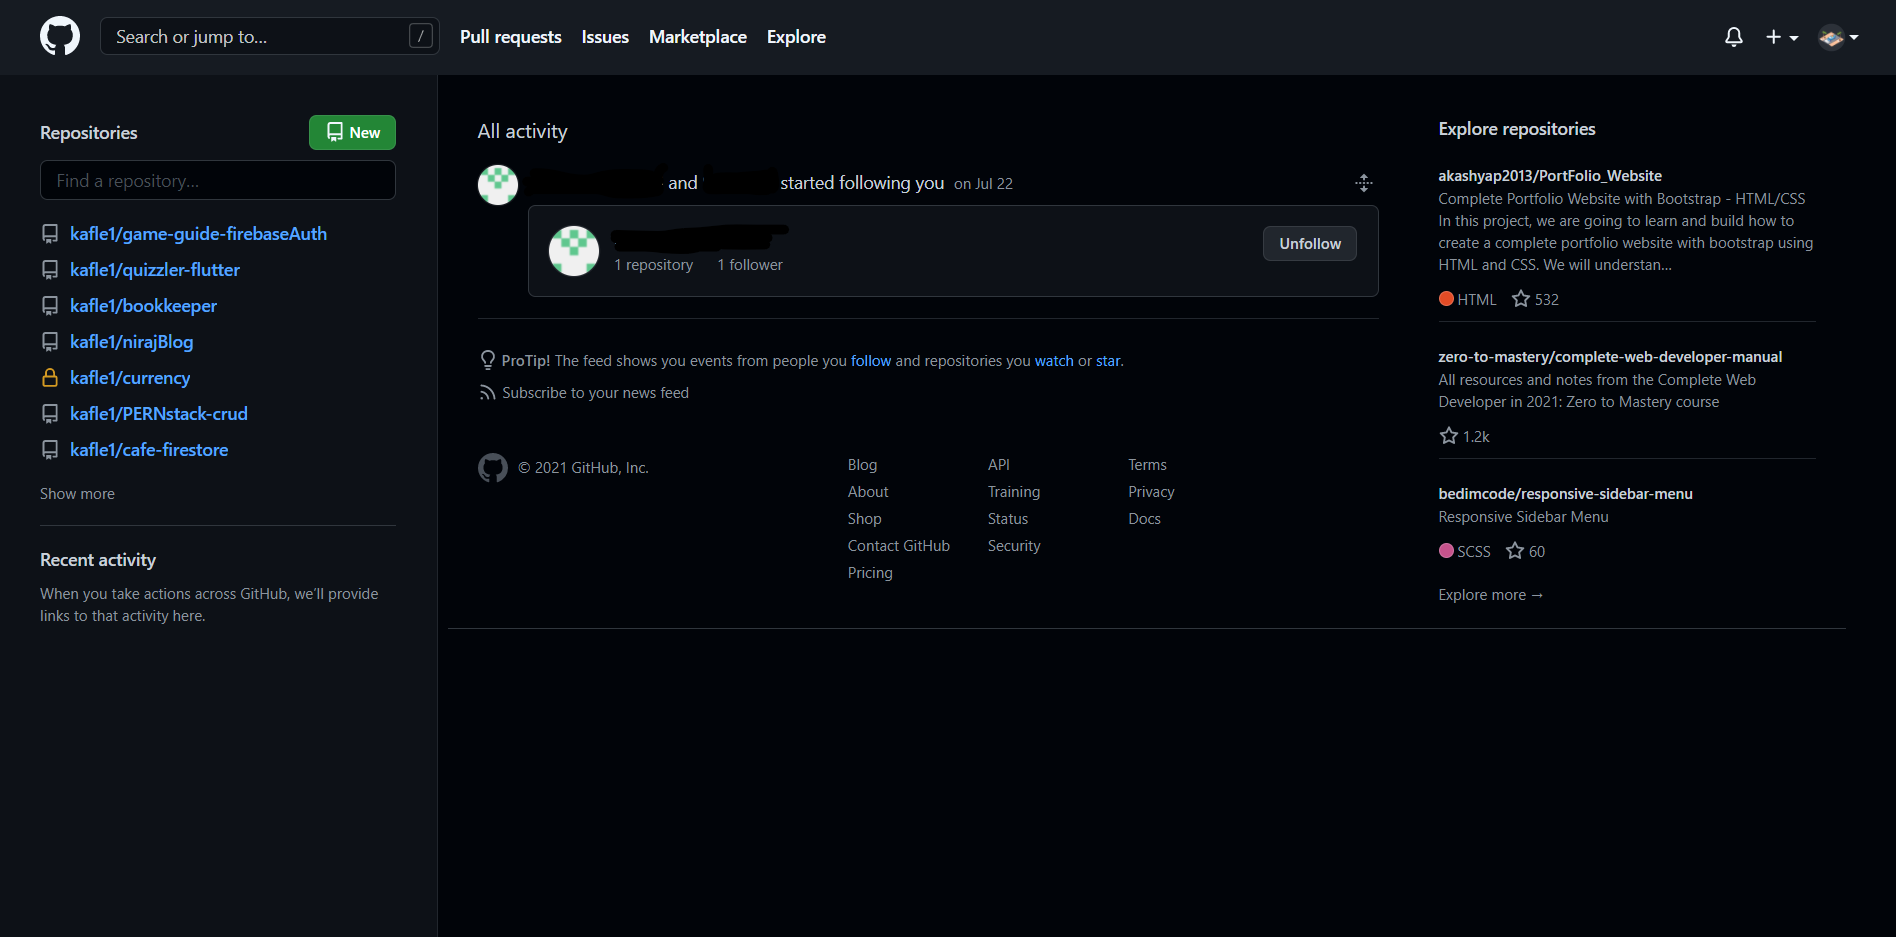Click the lock icon beside kafle1/currency
The image size is (1896, 937).
[50, 378]
